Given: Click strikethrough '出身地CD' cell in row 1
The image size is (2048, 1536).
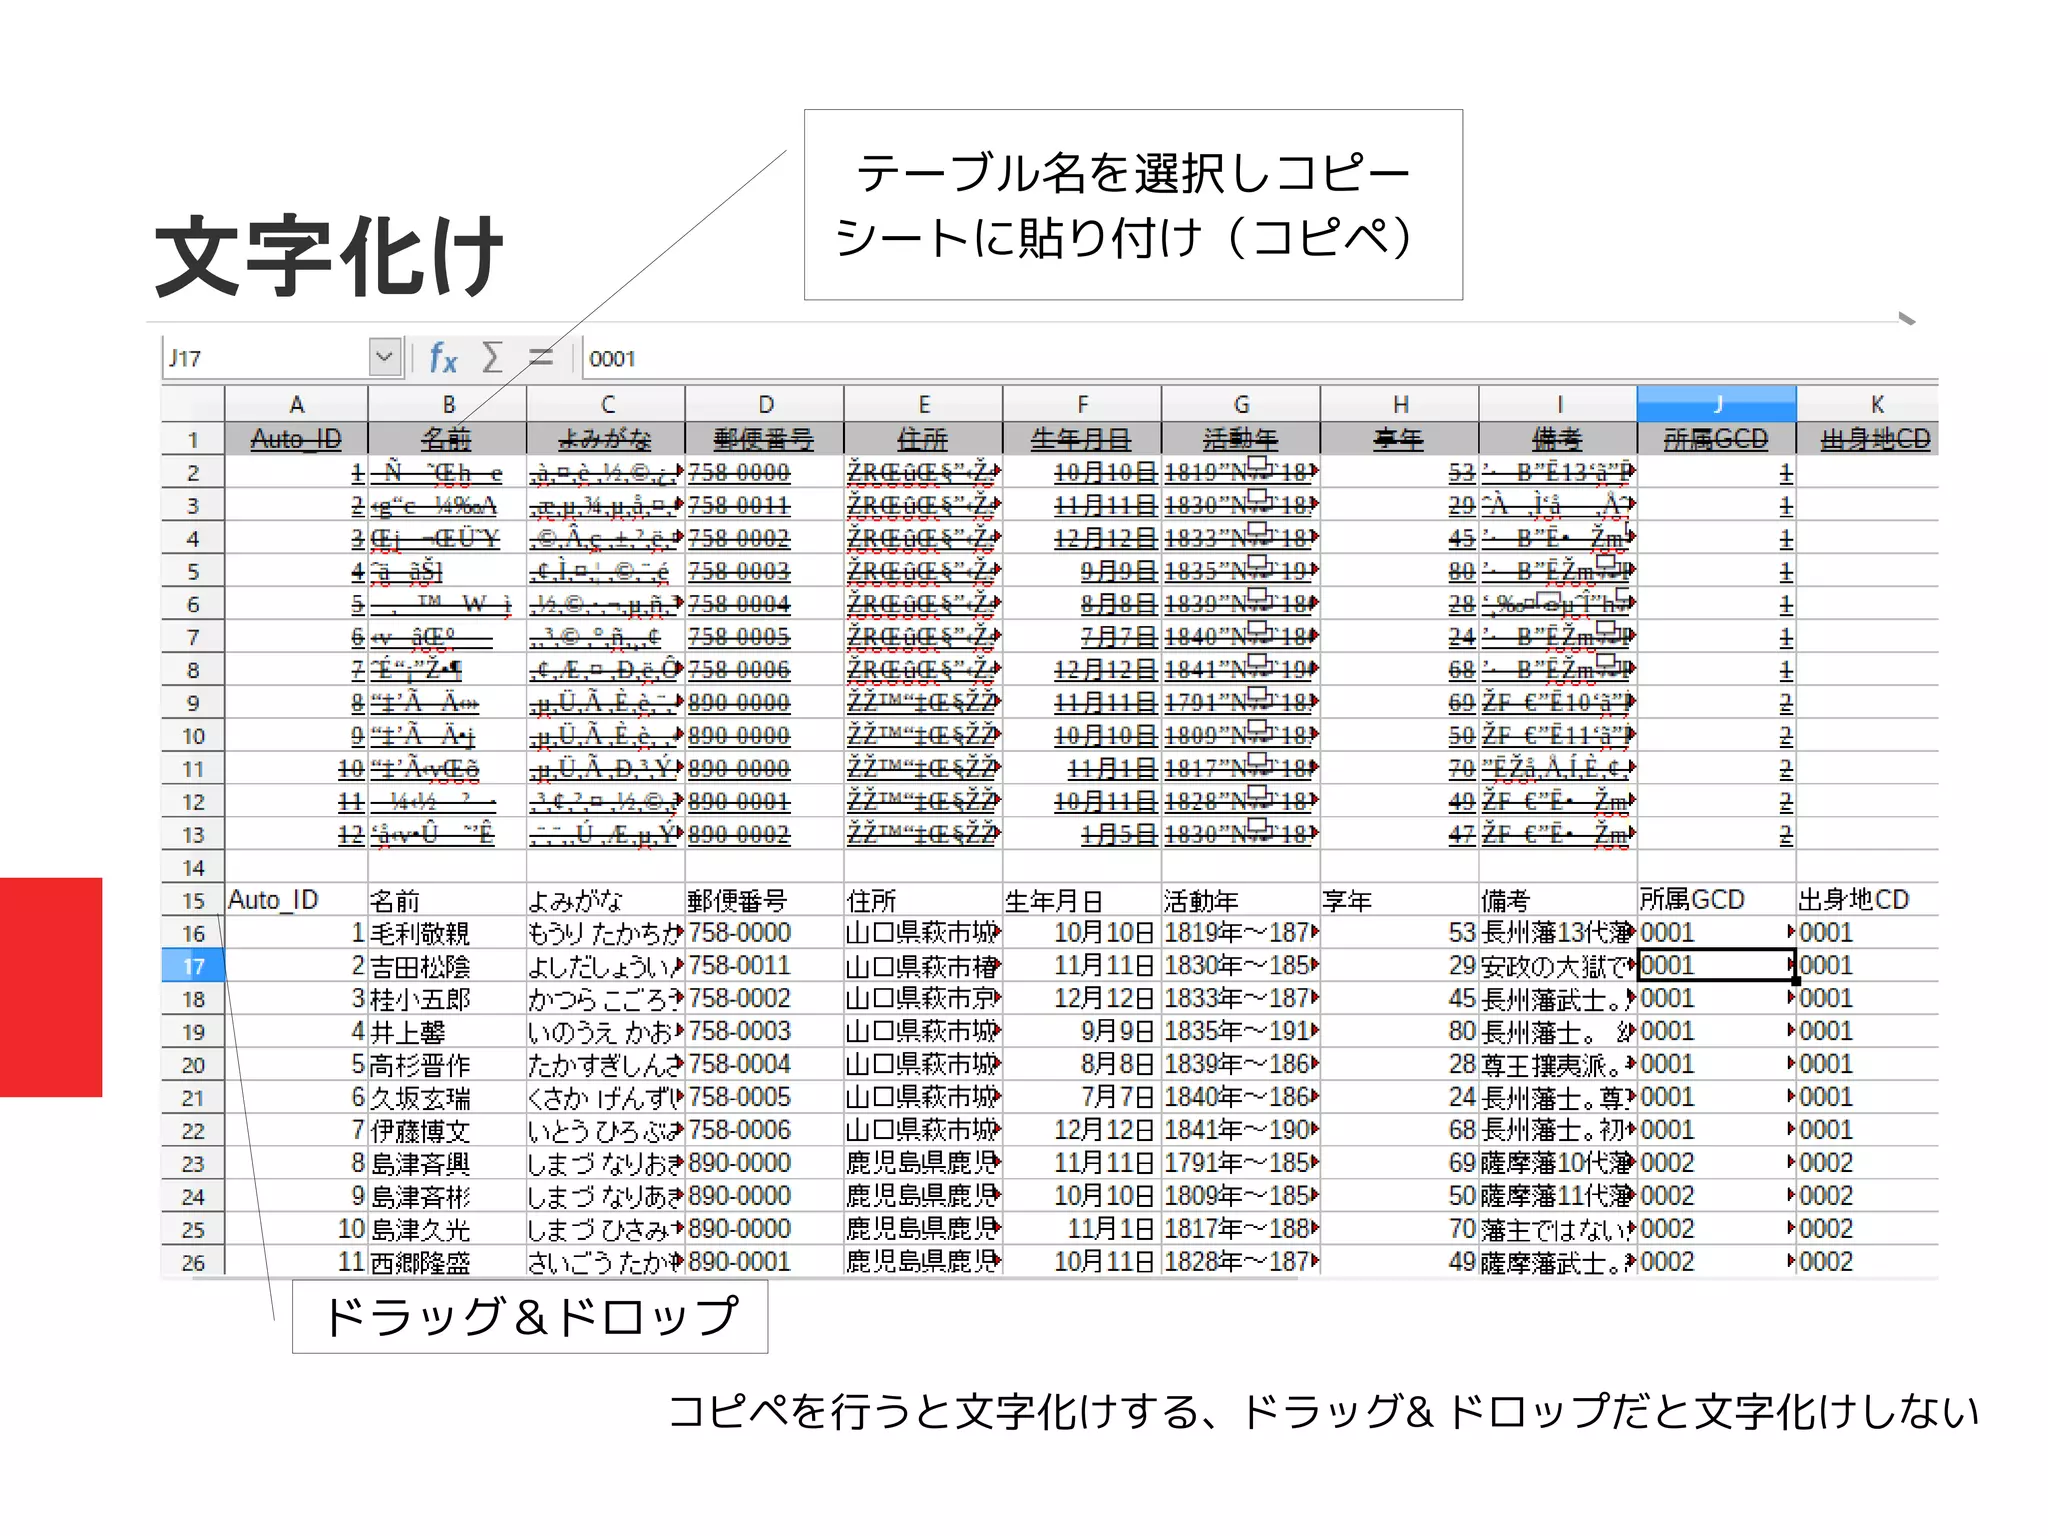Looking at the screenshot, I should [1868, 439].
